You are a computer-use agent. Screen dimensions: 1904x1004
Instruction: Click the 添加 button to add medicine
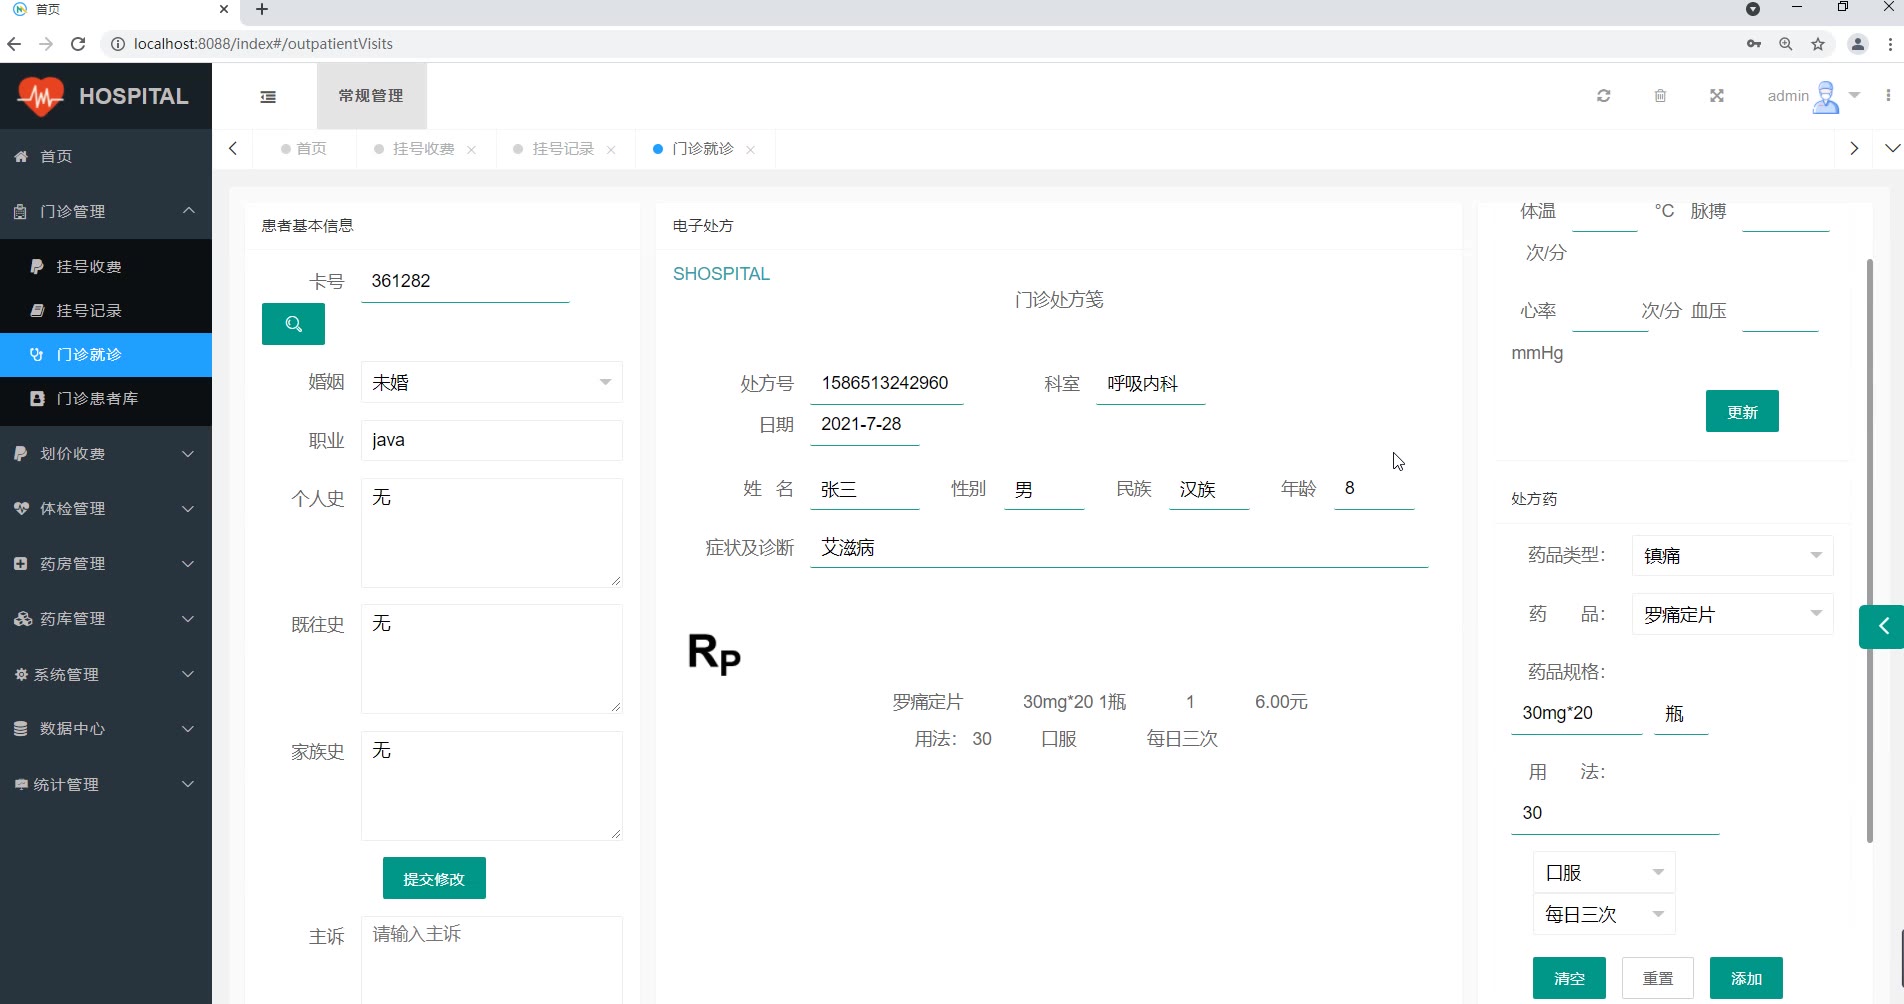(x=1745, y=978)
